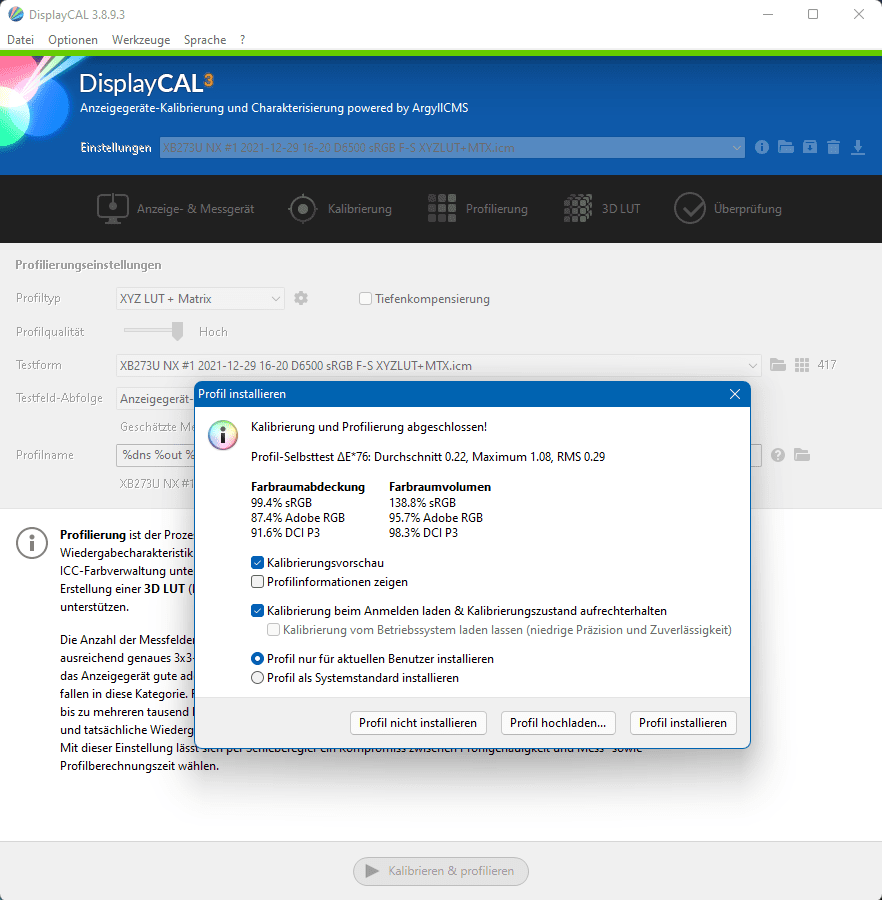Image resolution: width=882 pixels, height=900 pixels.
Task: Toggle the Tiefenkompensierung checkbox
Action: tap(365, 298)
